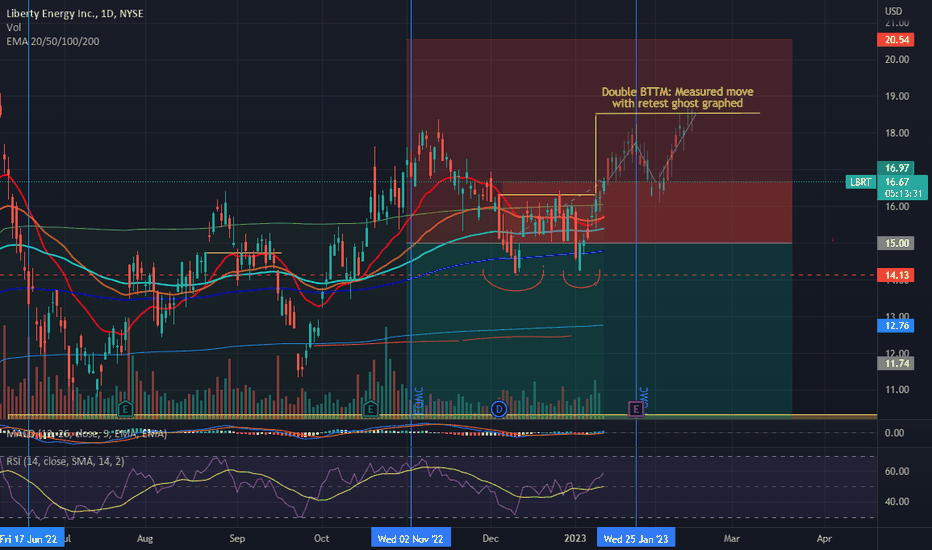Click the purple upcoming earnings E marker
This screenshot has width=932, height=550.
[636, 409]
